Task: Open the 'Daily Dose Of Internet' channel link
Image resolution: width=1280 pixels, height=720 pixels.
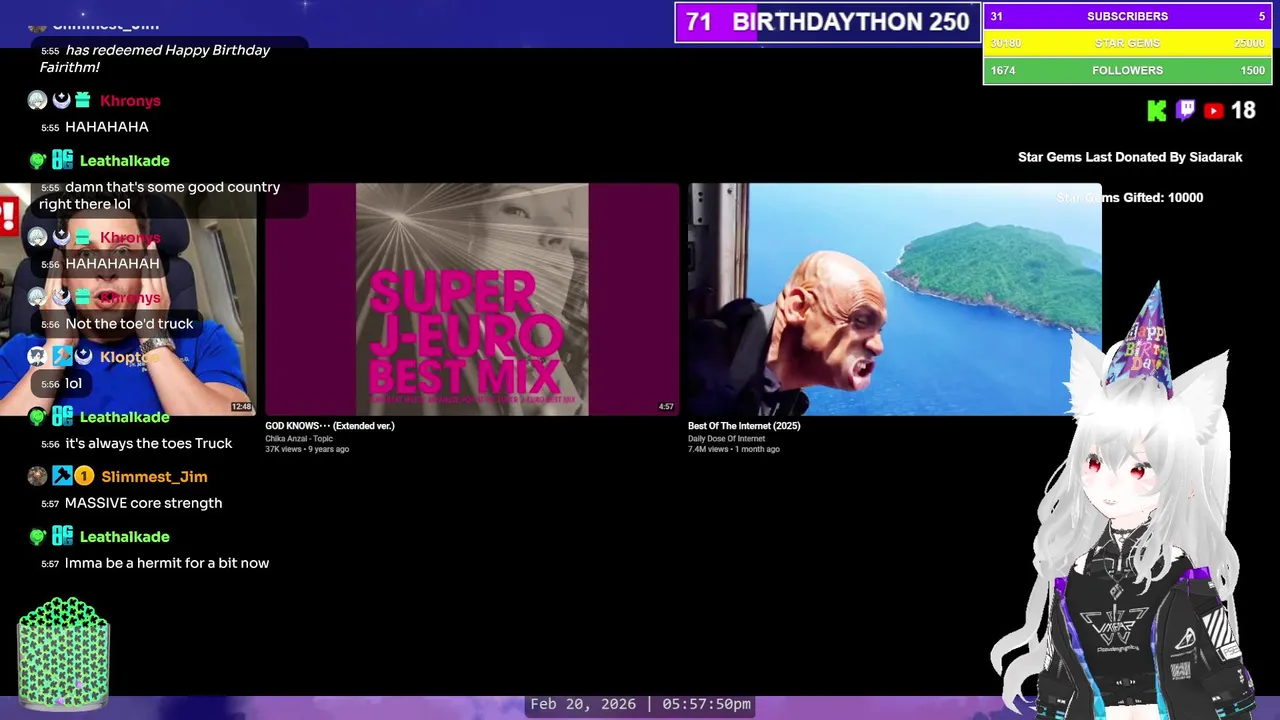Action: 726,438
